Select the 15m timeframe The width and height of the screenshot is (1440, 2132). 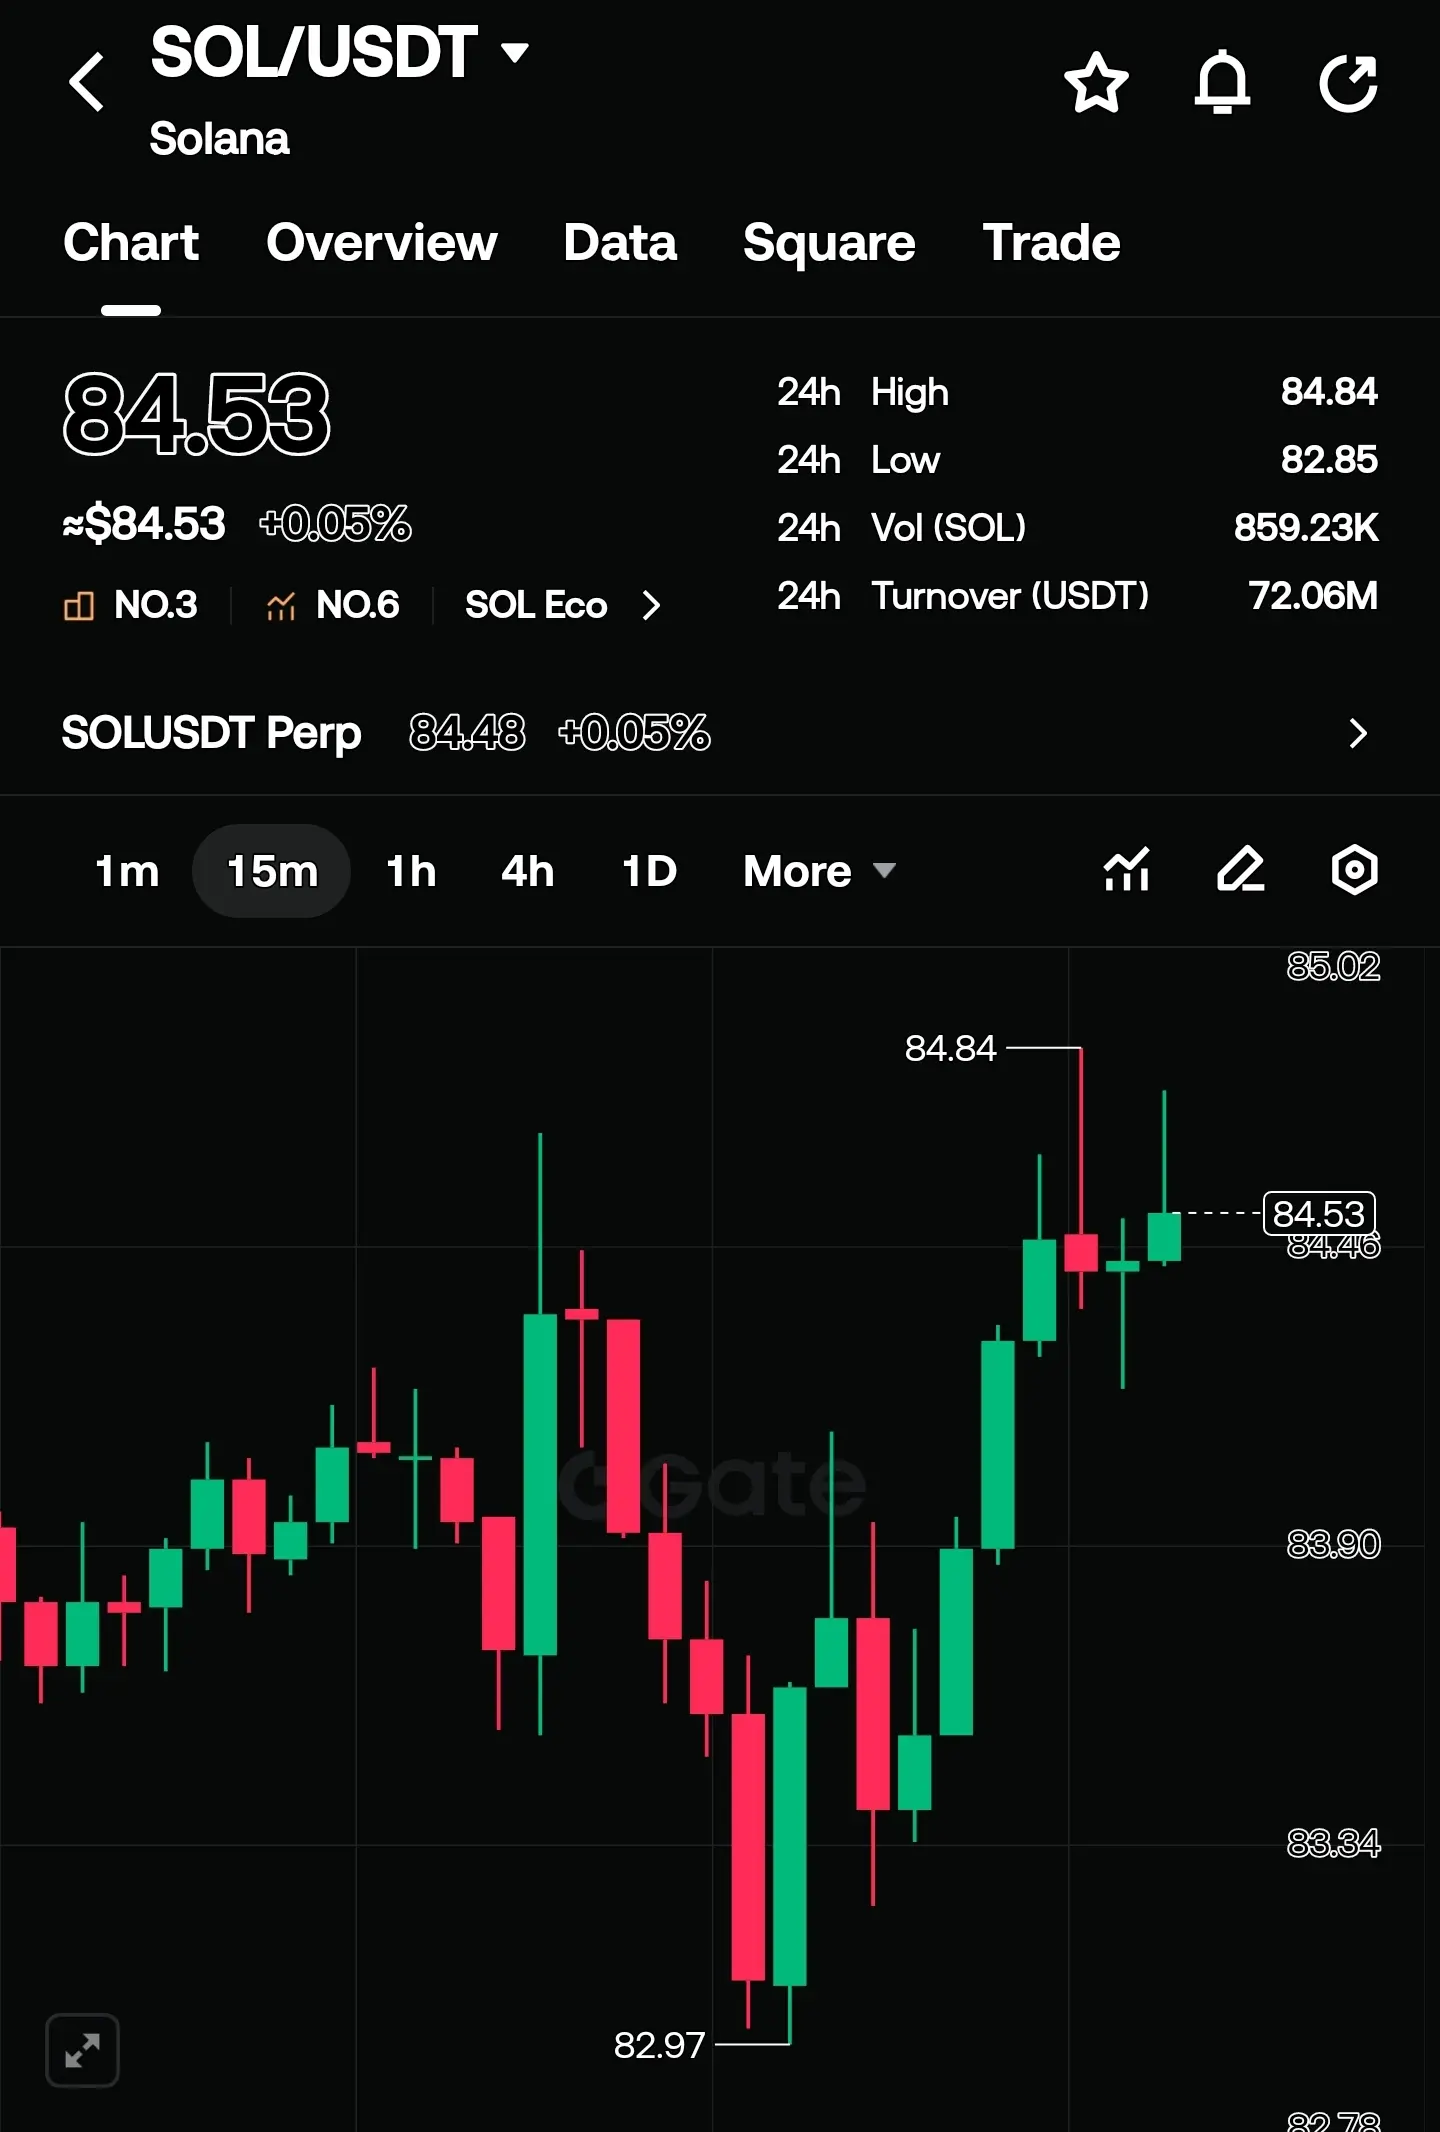pyautogui.click(x=272, y=871)
